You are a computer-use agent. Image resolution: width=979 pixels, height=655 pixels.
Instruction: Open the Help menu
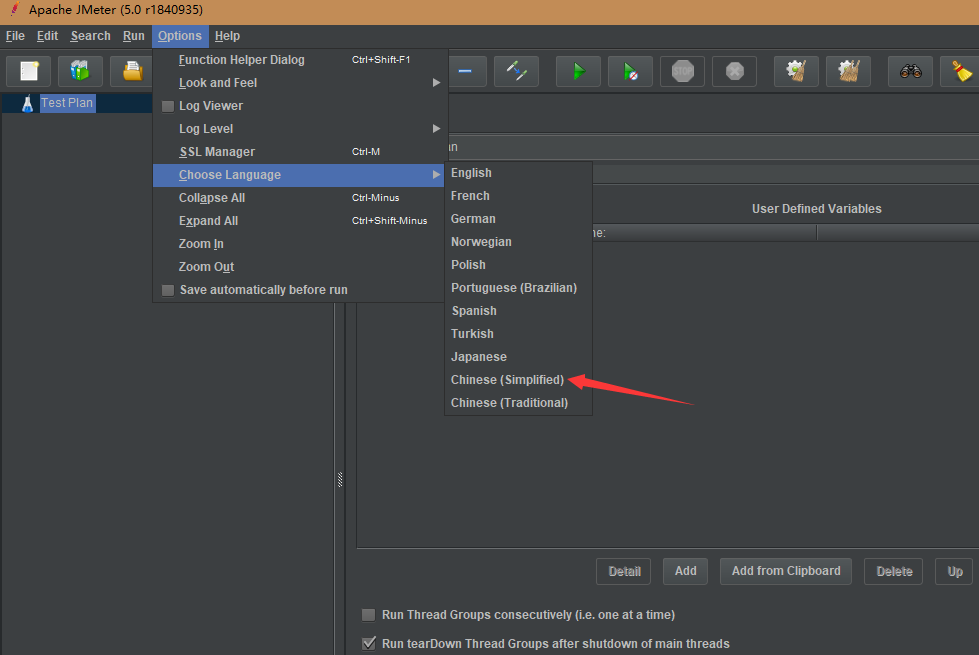coord(227,36)
